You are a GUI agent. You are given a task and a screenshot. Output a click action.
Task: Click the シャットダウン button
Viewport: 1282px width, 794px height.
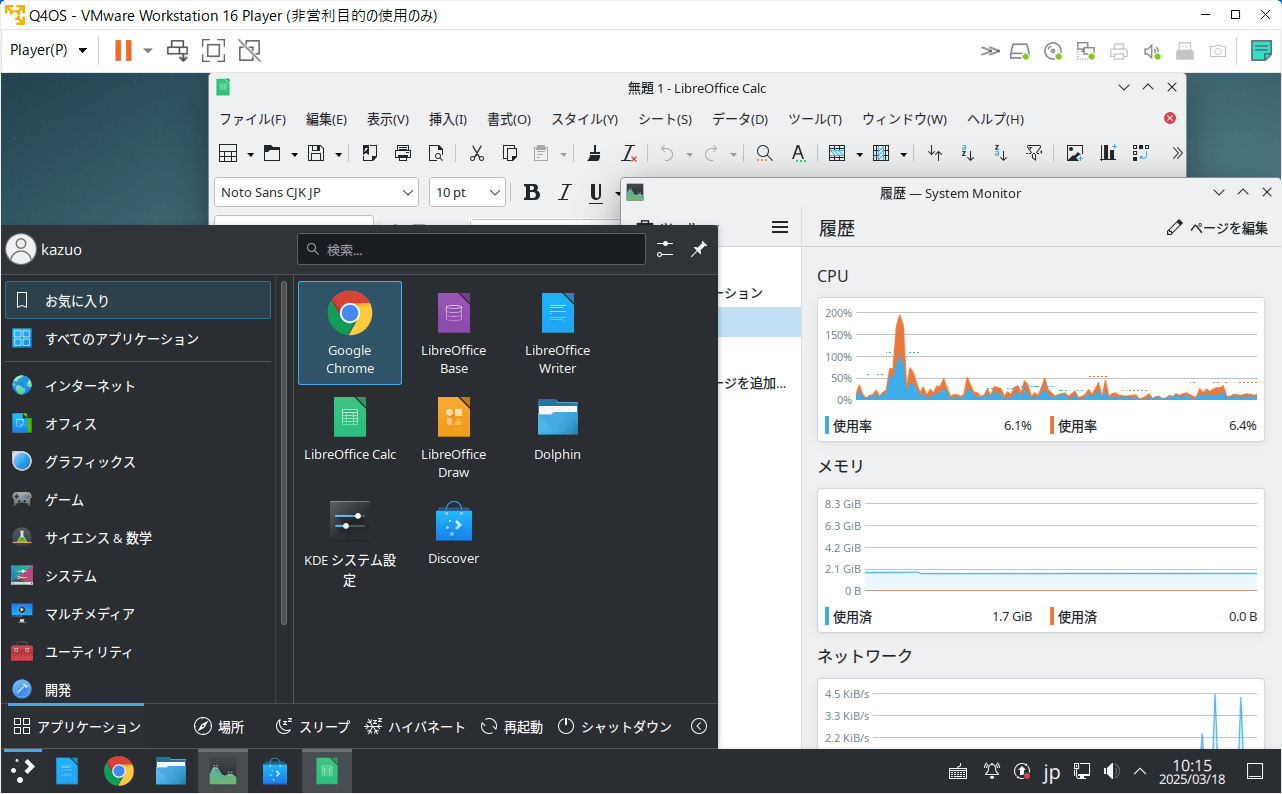coord(615,727)
